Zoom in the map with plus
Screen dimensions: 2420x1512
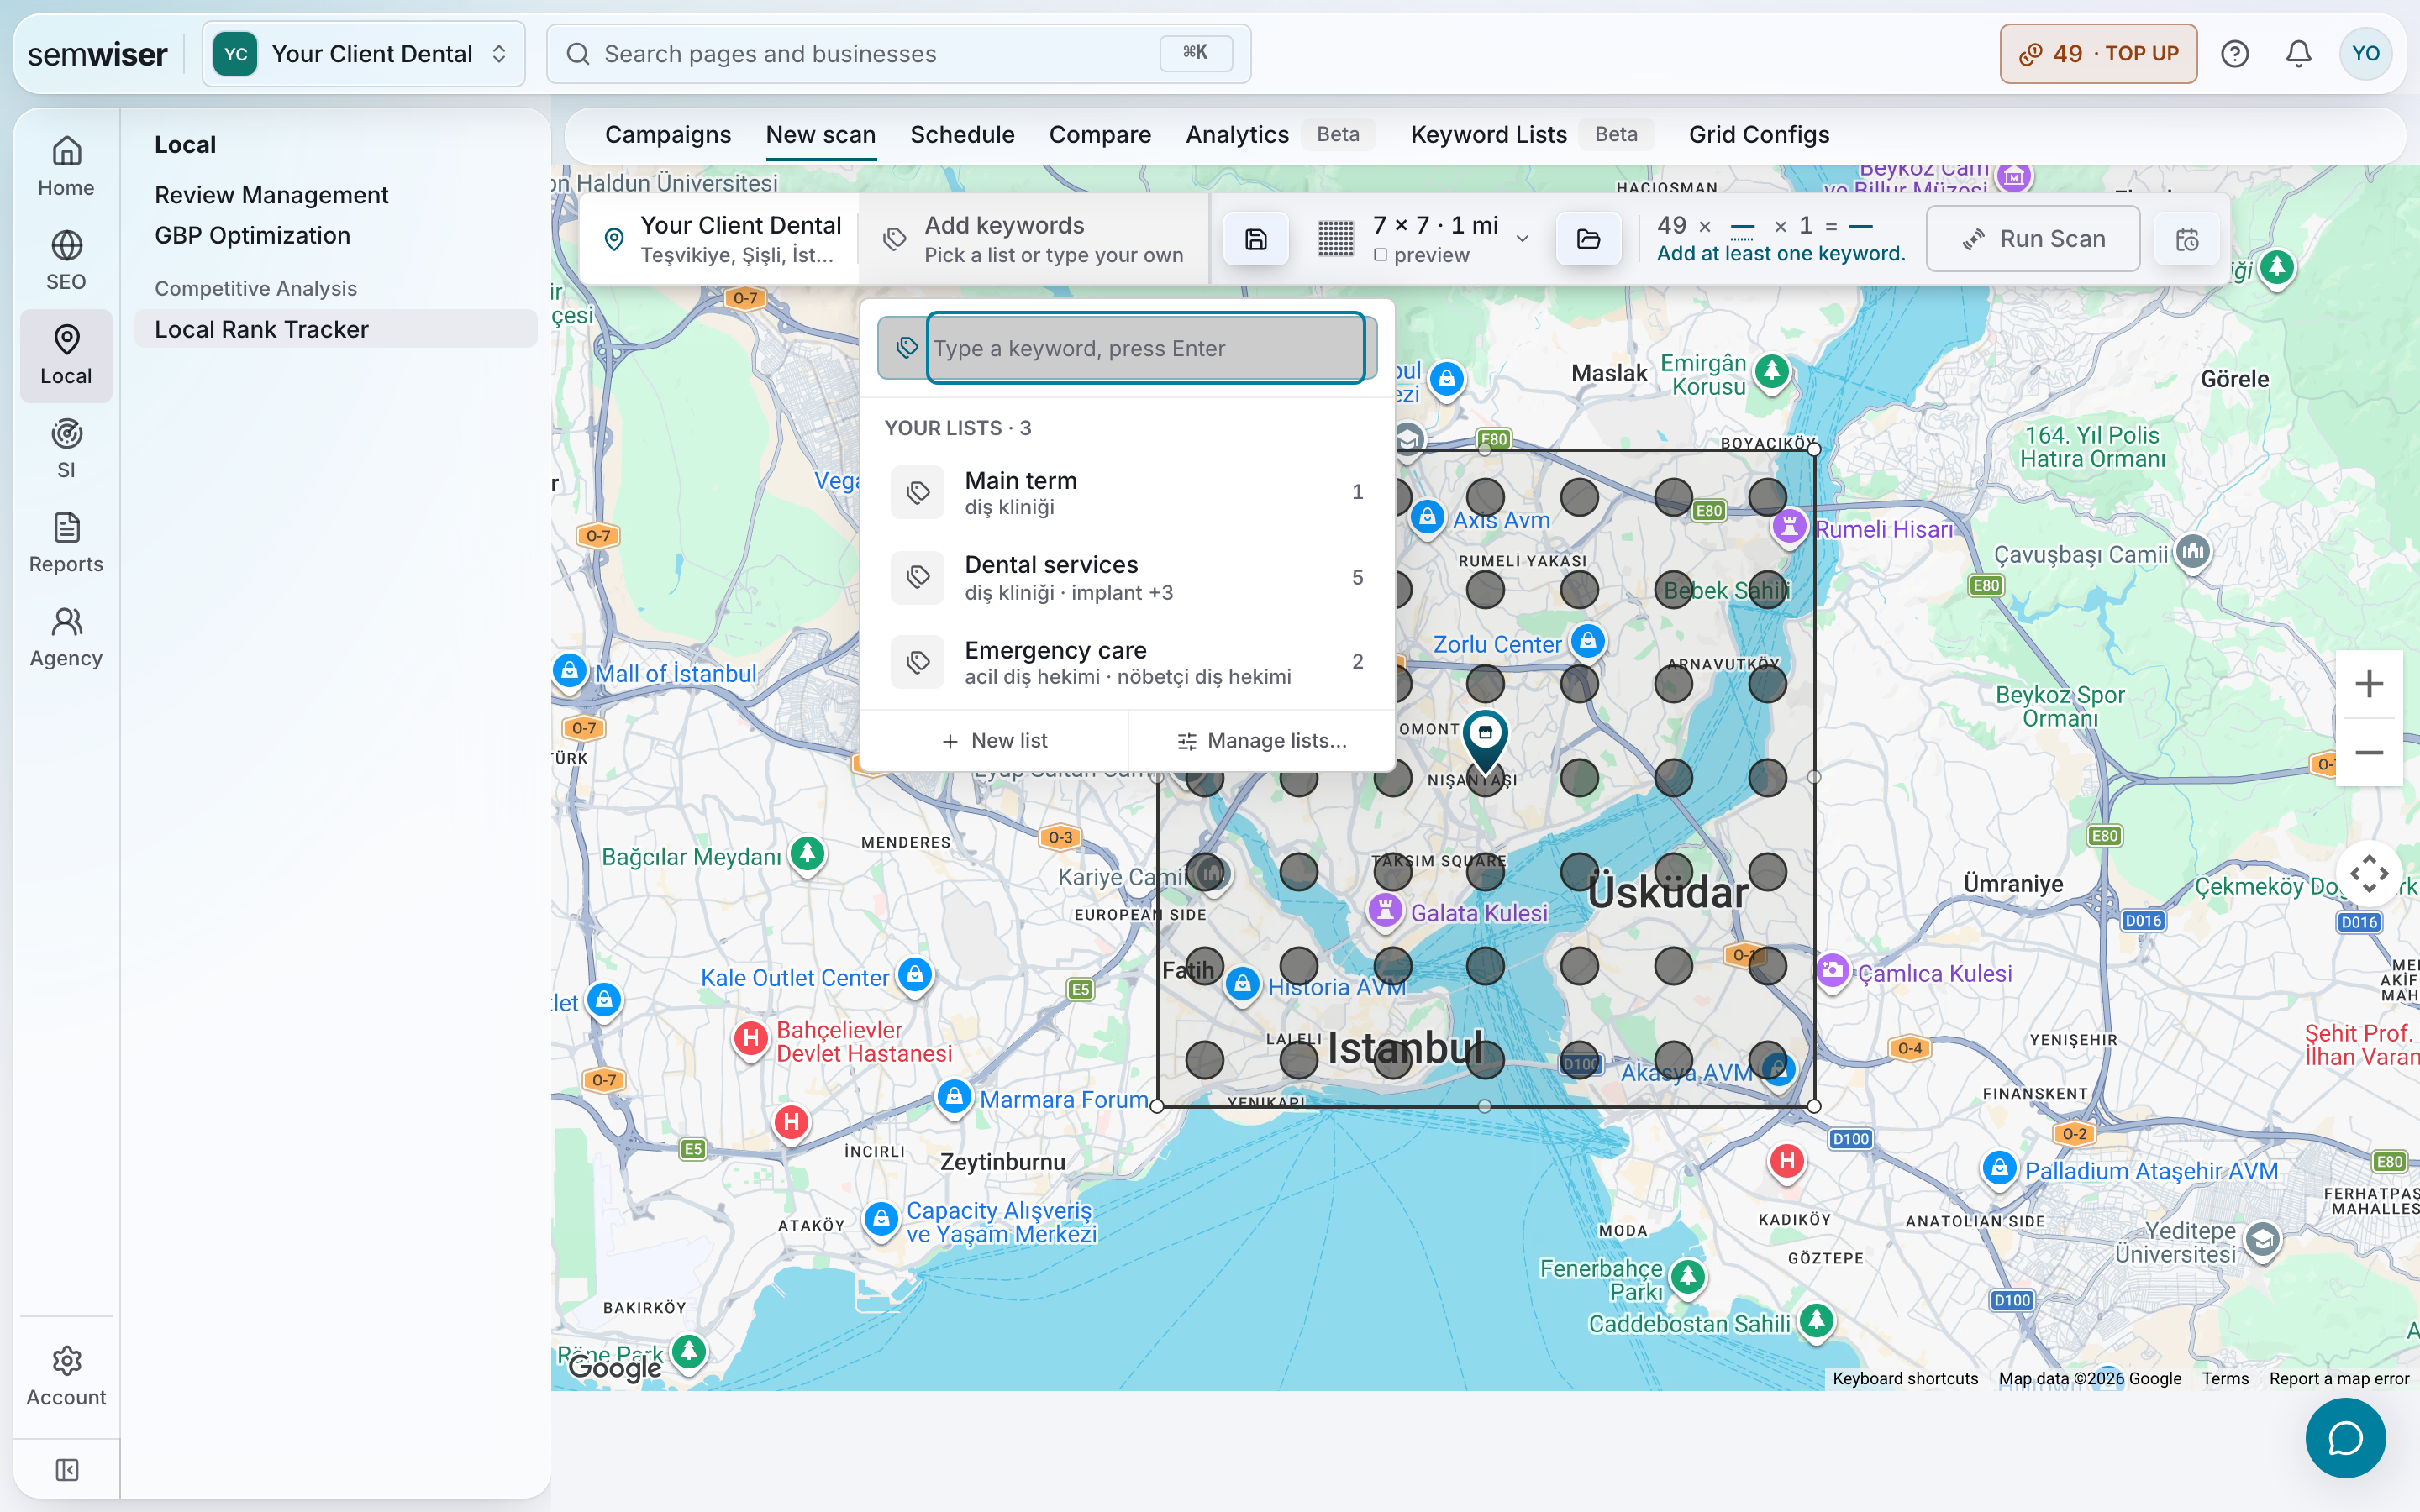tap(2369, 684)
